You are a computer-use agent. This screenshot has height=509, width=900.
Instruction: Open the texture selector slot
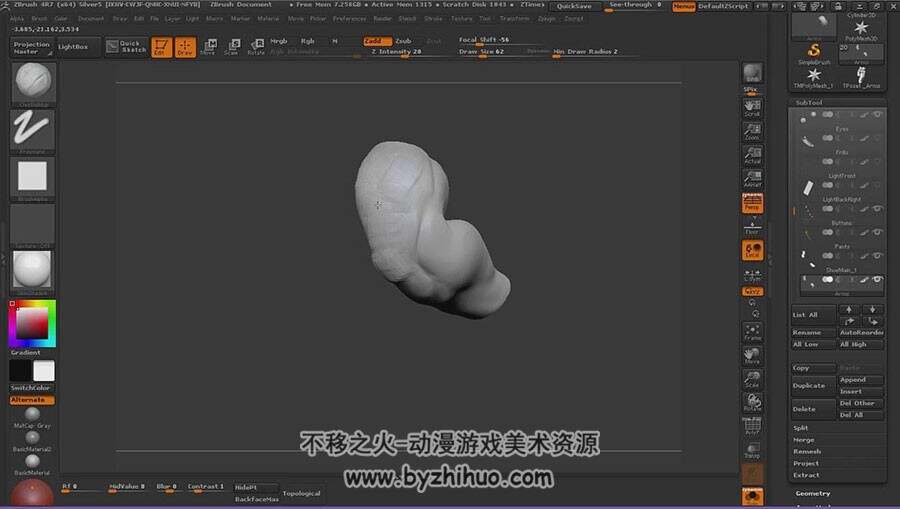pyautogui.click(x=33, y=226)
